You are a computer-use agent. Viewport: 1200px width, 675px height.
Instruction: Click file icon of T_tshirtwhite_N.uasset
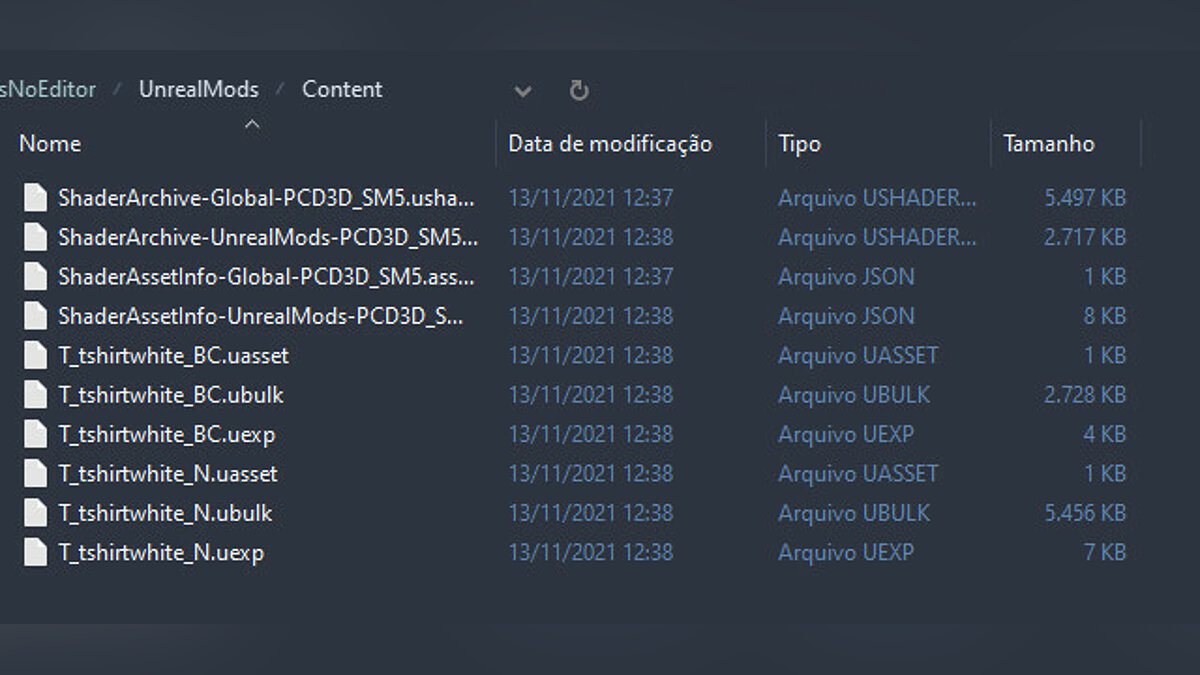tap(36, 473)
